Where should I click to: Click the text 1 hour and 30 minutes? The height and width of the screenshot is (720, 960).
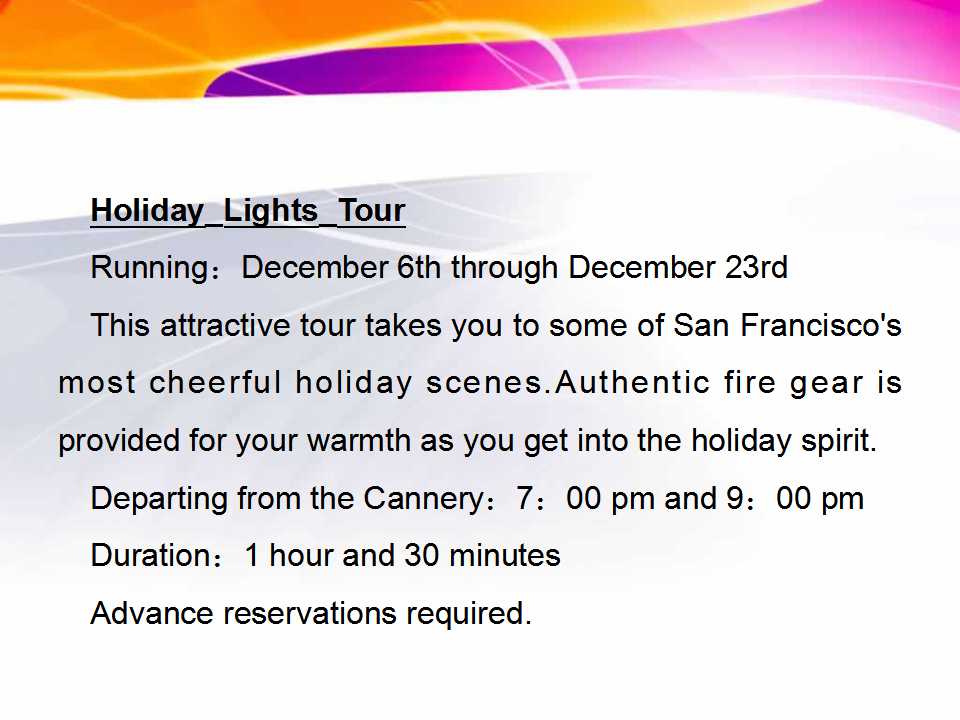pyautogui.click(x=402, y=556)
